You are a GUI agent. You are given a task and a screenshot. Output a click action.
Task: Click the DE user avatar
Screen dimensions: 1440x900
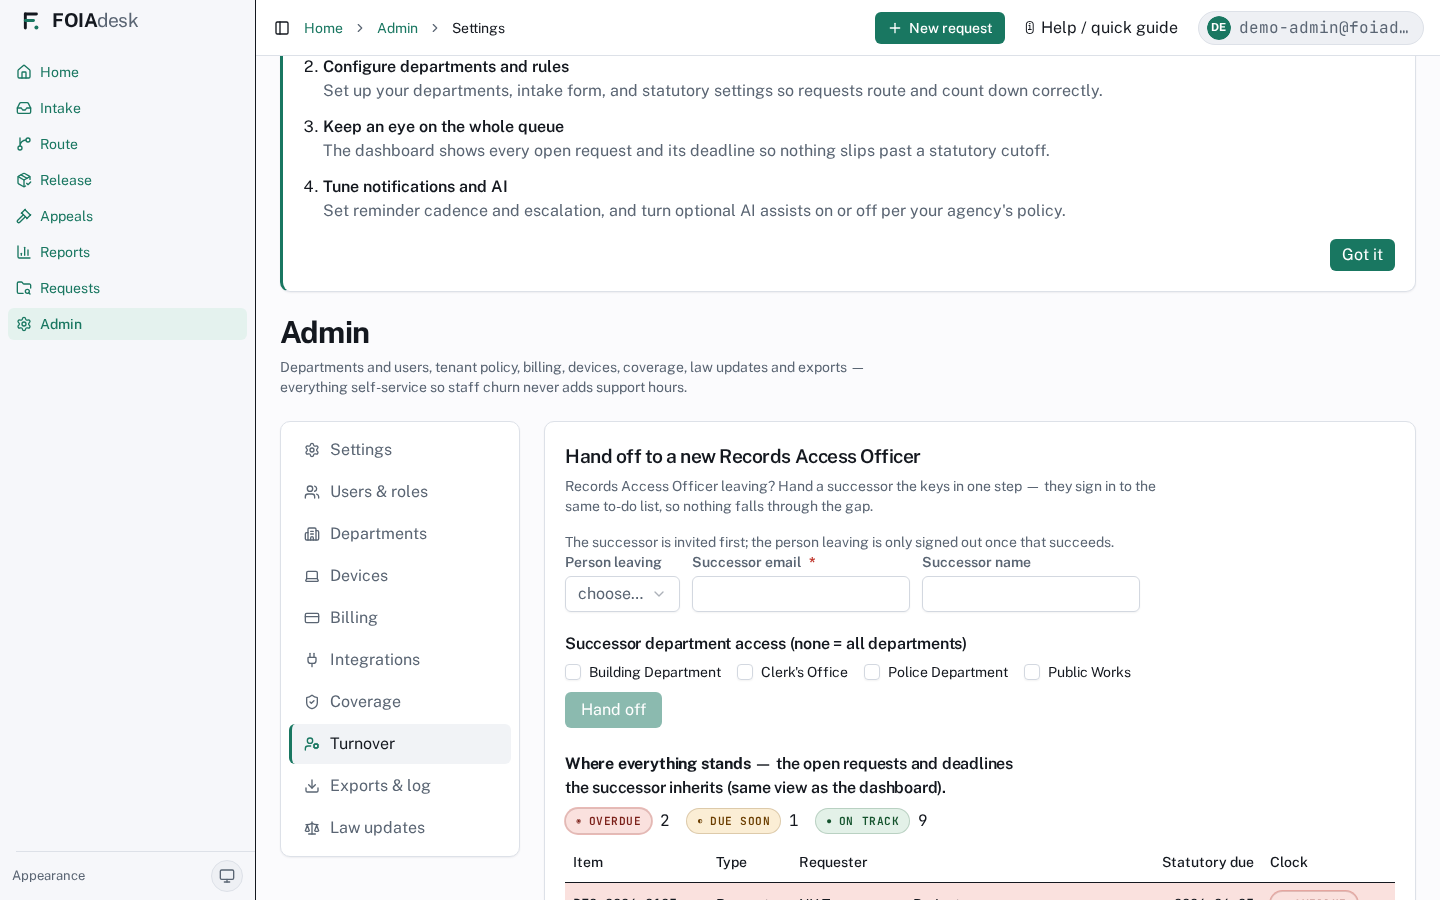tap(1218, 28)
